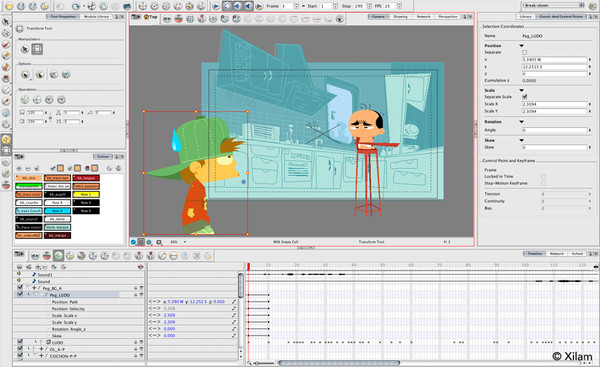Viewport: 600px width, 367px height.
Task: Mute the Sound1 layer speaker
Action: coord(19,274)
